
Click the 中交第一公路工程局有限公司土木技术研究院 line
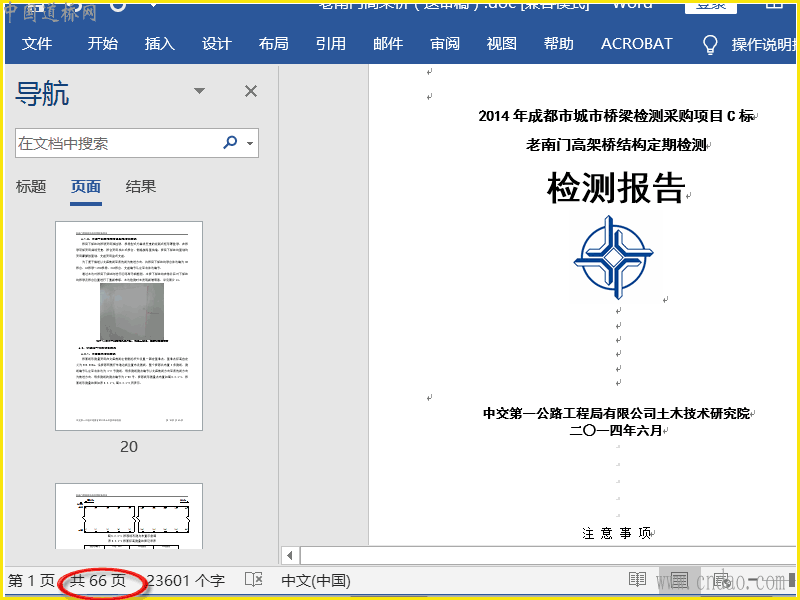pos(616,413)
